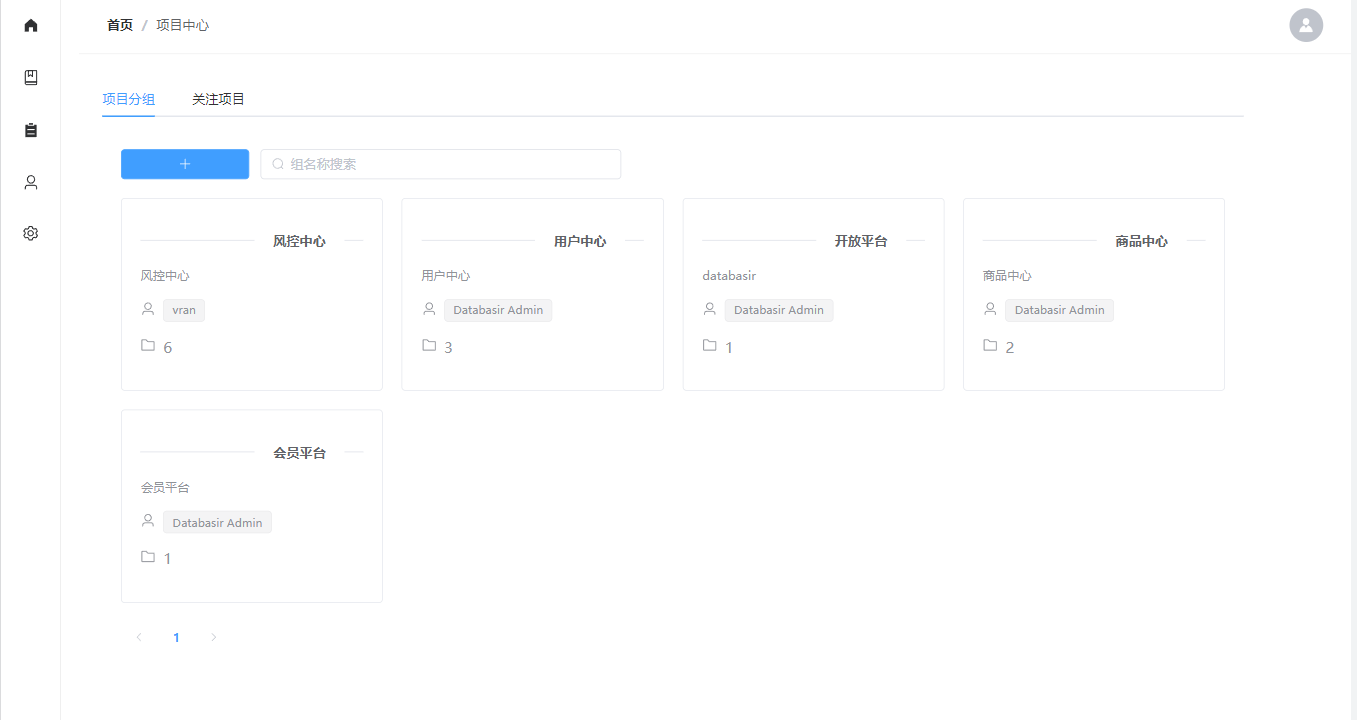The image size is (1357, 720).
Task: Click the home icon in sidebar
Action: pos(31,25)
